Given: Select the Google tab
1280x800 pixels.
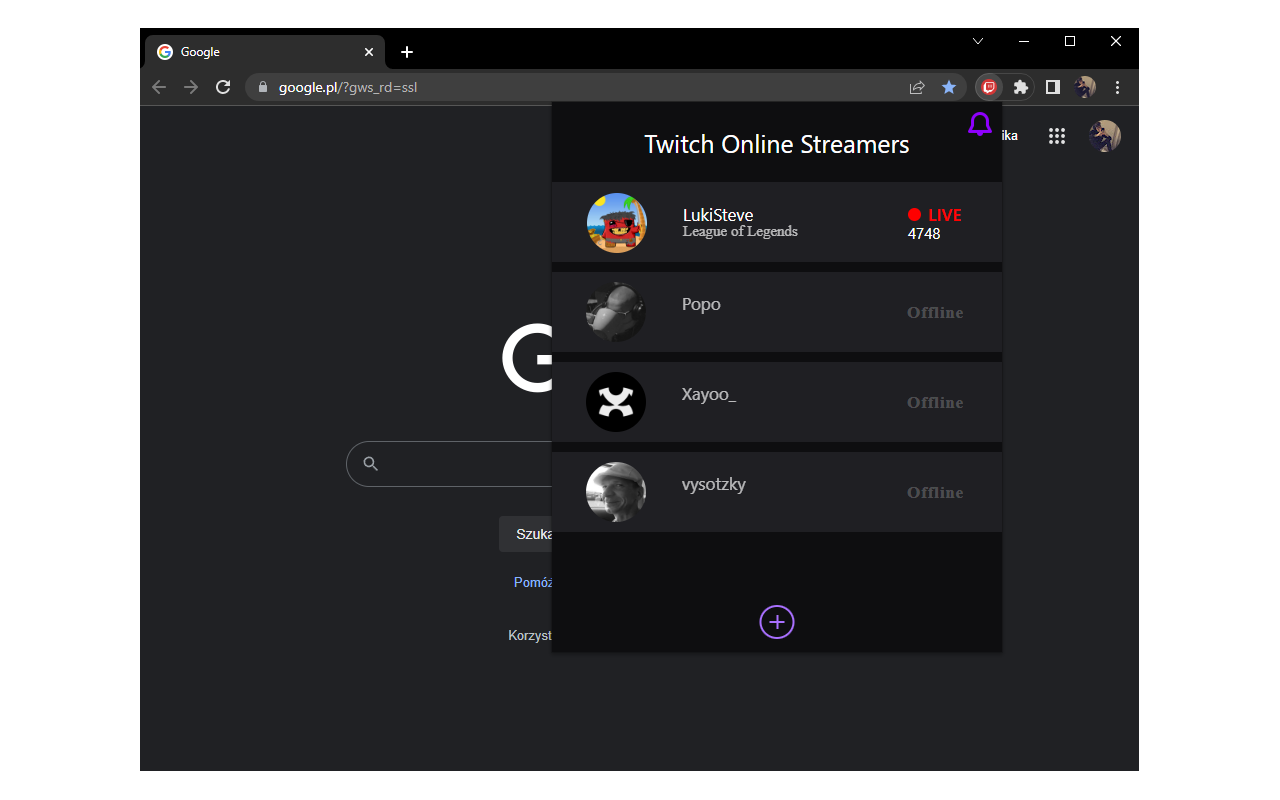Looking at the screenshot, I should tap(264, 52).
